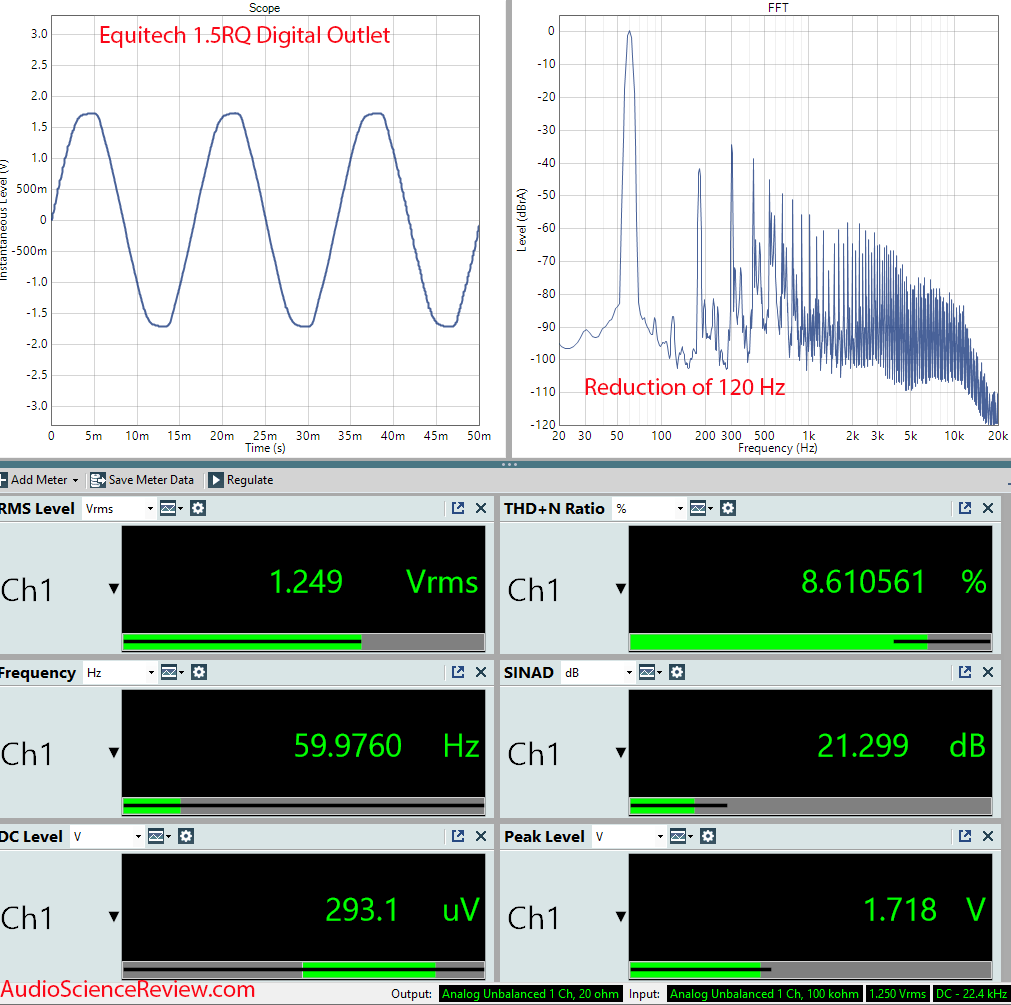
Task: Click the panel splitter grip dots
Action: click(x=509, y=464)
